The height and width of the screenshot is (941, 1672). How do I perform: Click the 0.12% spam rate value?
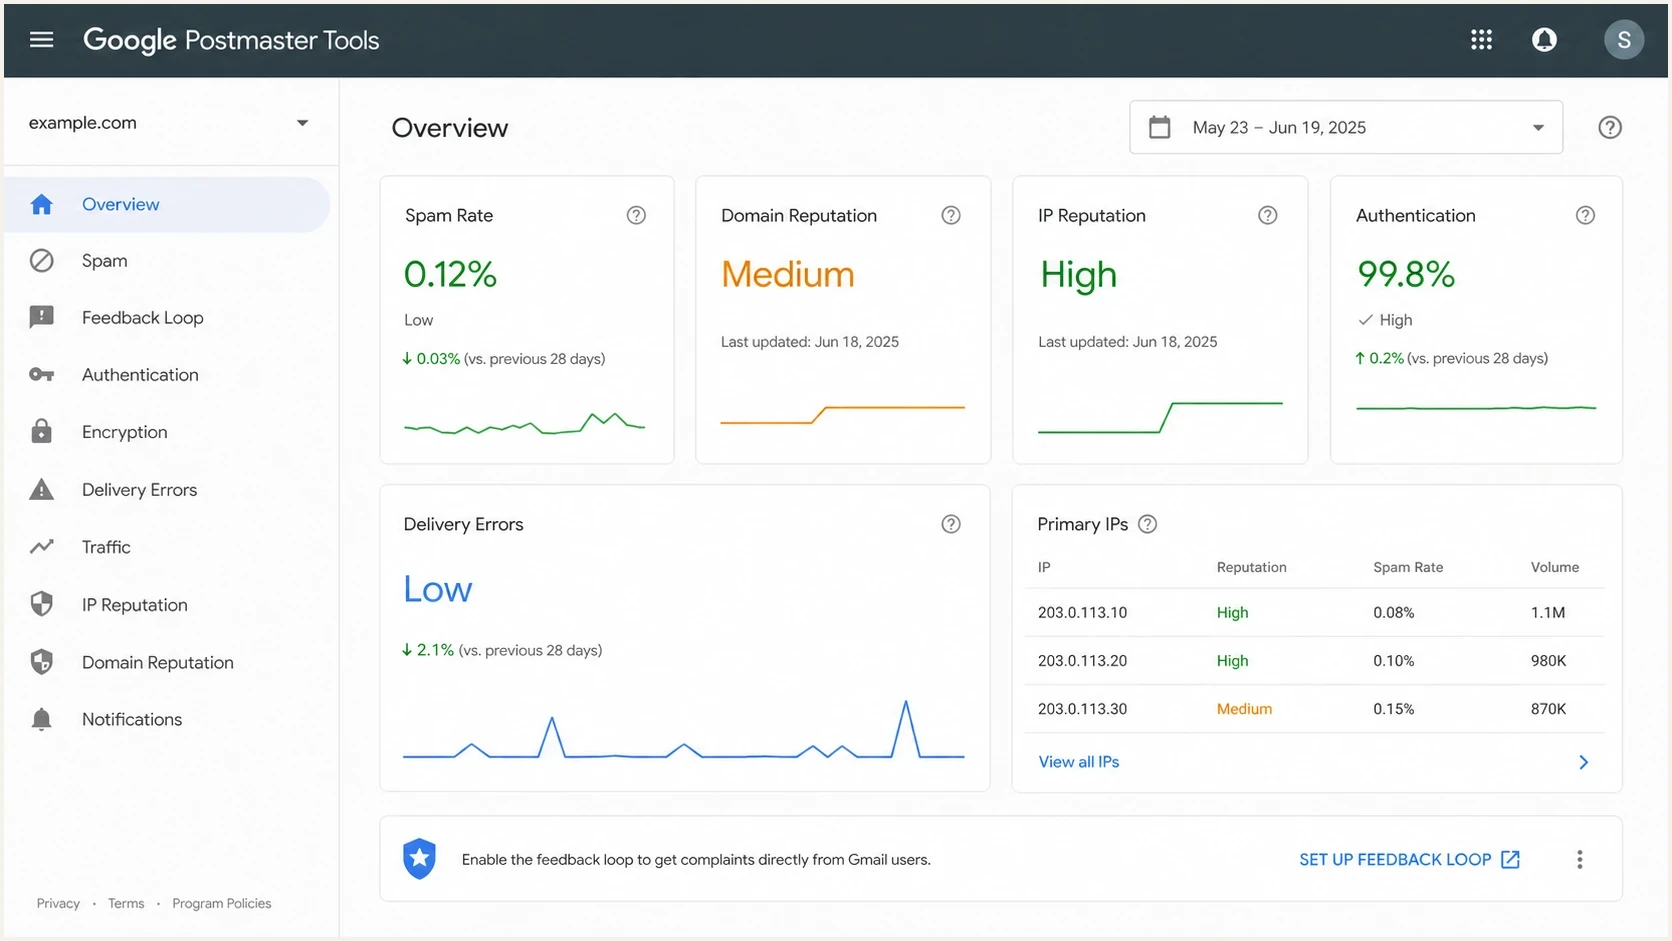pyautogui.click(x=450, y=274)
